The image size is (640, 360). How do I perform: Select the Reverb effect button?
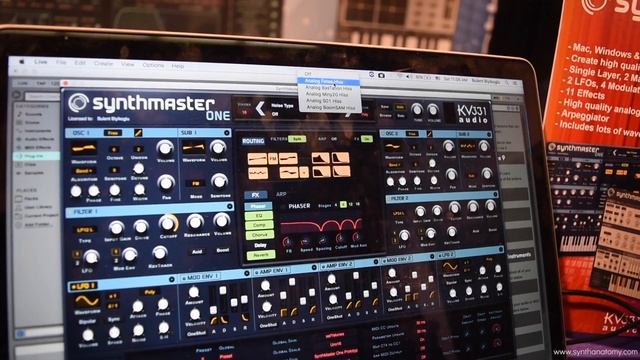pos(260,255)
